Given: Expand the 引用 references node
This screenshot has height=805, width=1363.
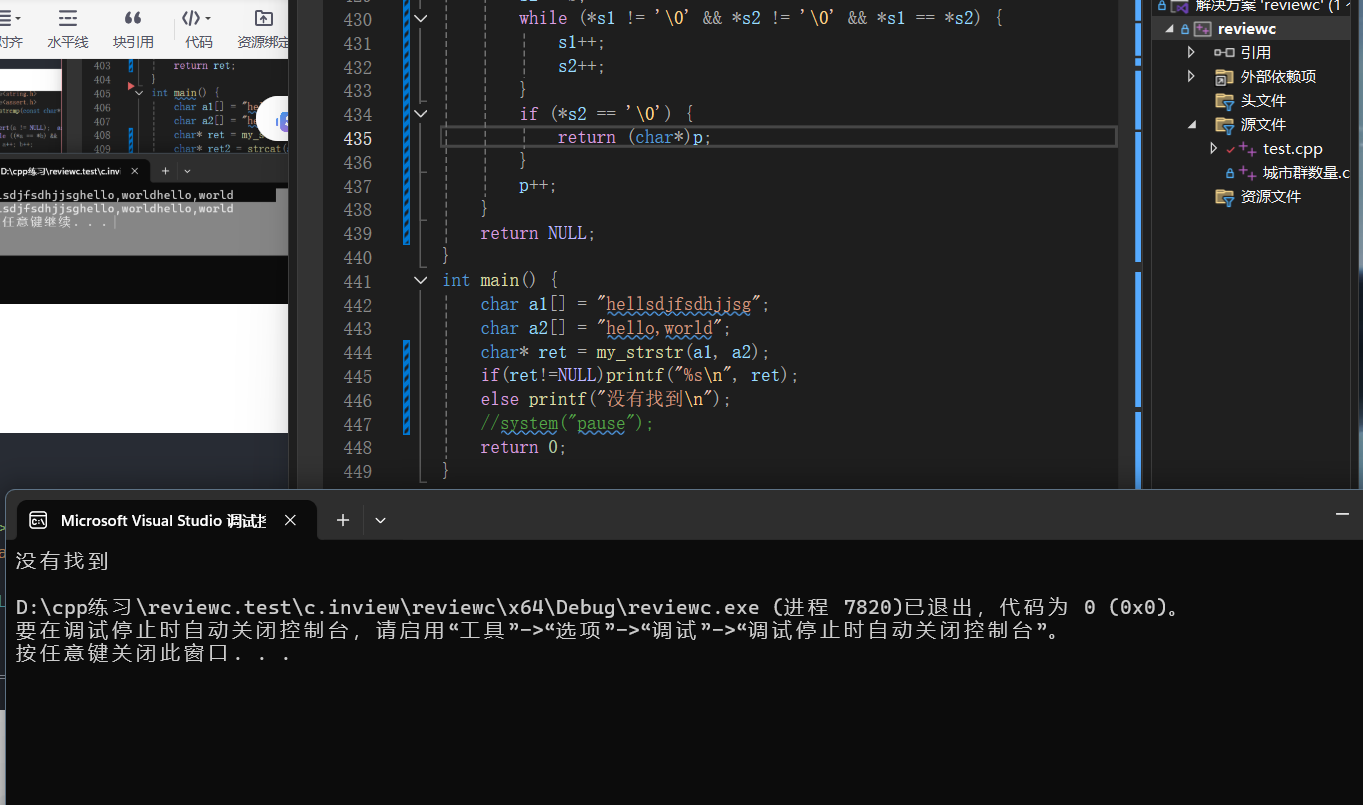Looking at the screenshot, I should pos(1191,52).
